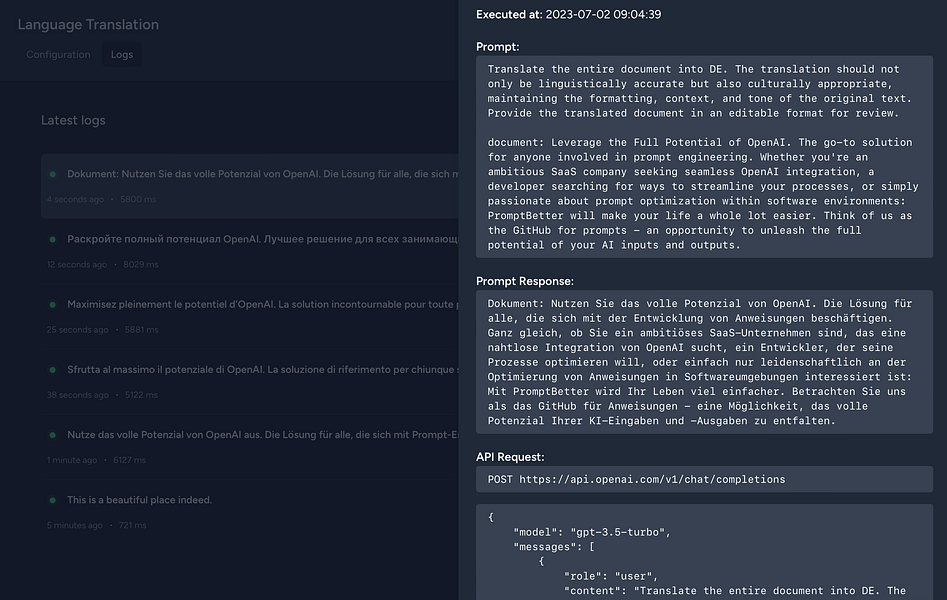Click the '"messages": [' JSON line
Image resolution: width=947 pixels, height=600 pixels.
point(554,547)
